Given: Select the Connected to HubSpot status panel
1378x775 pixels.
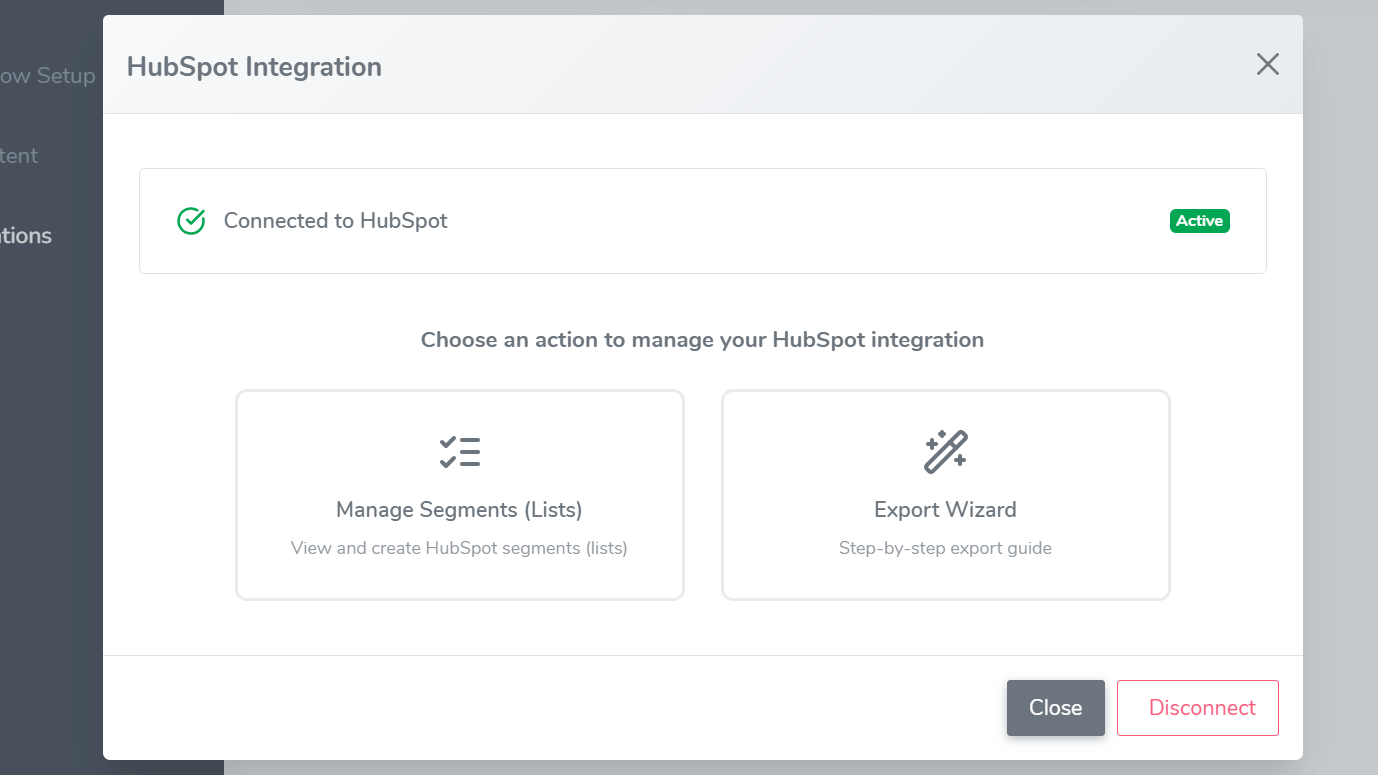Looking at the screenshot, I should click(x=702, y=221).
